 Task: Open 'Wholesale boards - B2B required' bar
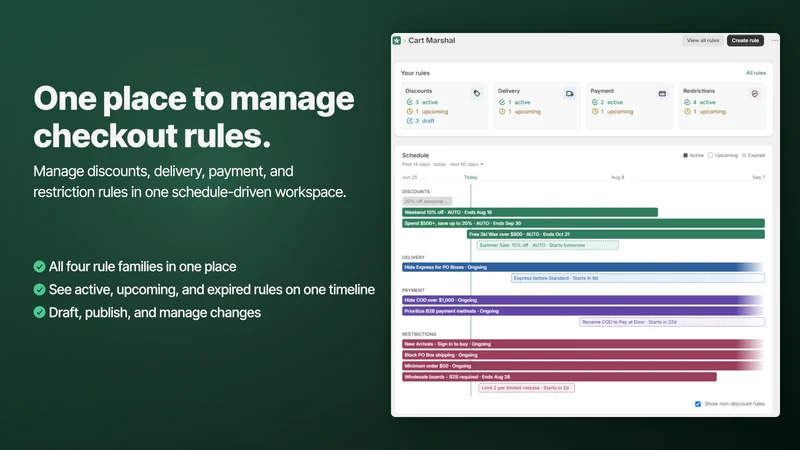click(559, 377)
